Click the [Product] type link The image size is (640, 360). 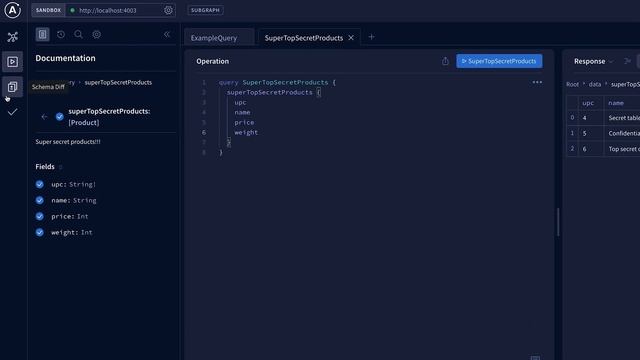point(84,122)
